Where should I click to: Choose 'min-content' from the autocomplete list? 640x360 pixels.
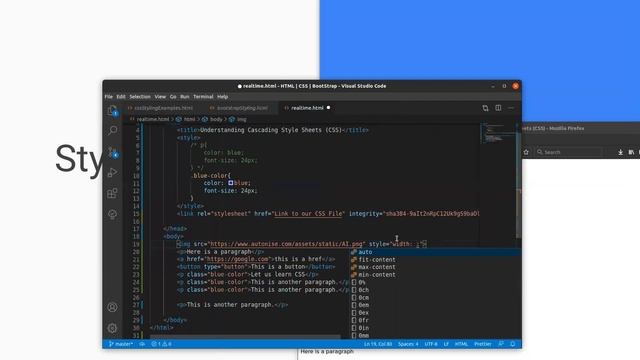click(x=435, y=275)
